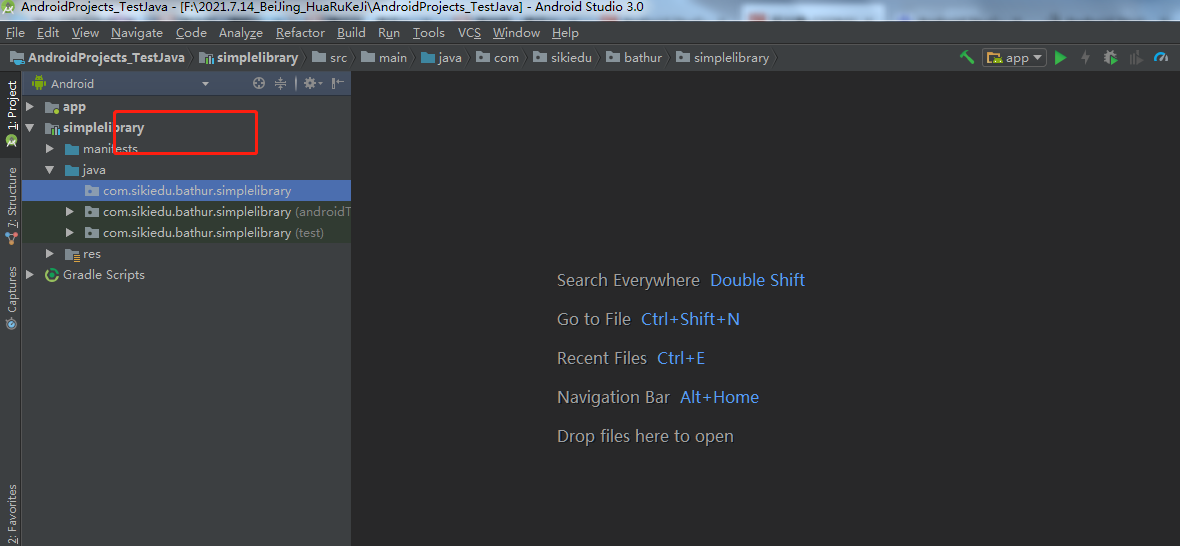The width and height of the screenshot is (1180, 546).
Task: Open the Edit menu
Action: click(48, 32)
